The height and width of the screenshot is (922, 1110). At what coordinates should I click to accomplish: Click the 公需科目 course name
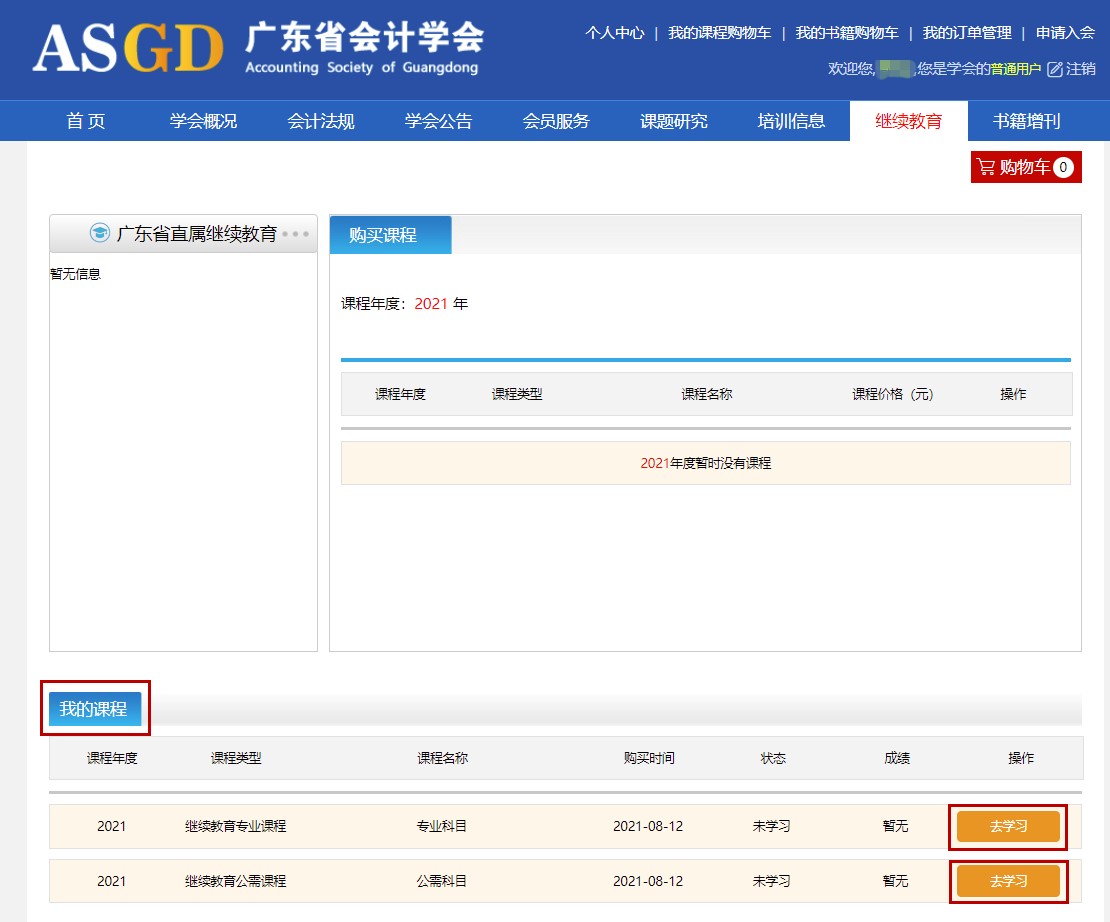[x=442, y=881]
